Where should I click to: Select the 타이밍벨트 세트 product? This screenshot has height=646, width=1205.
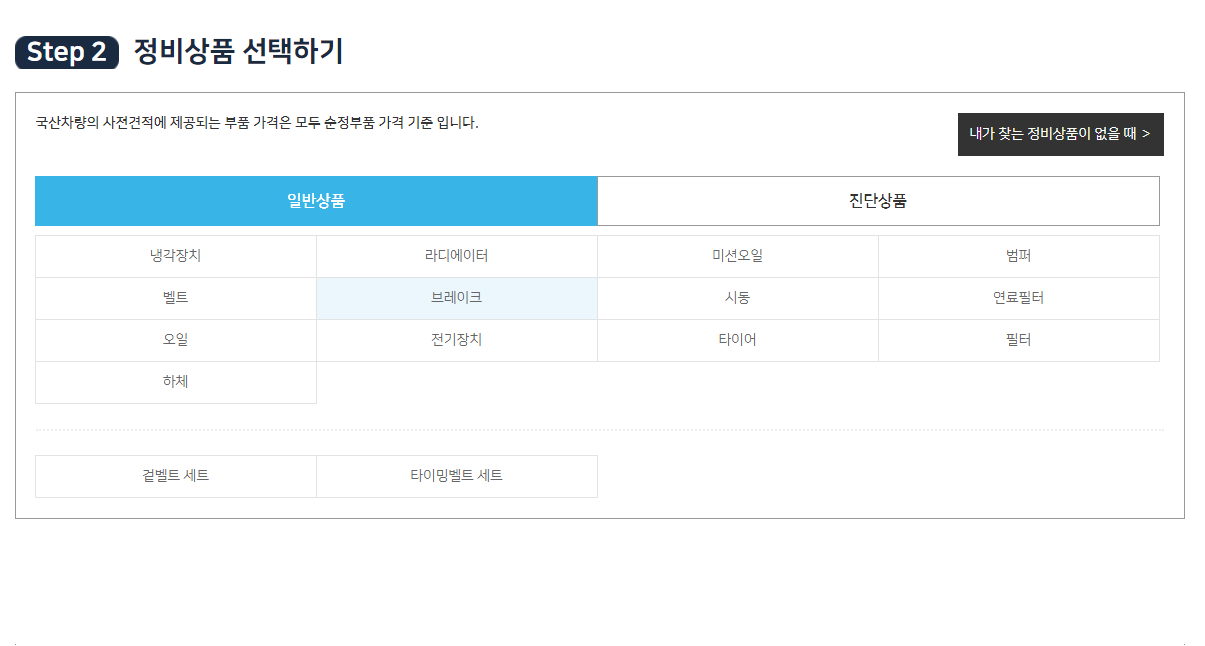pos(457,476)
